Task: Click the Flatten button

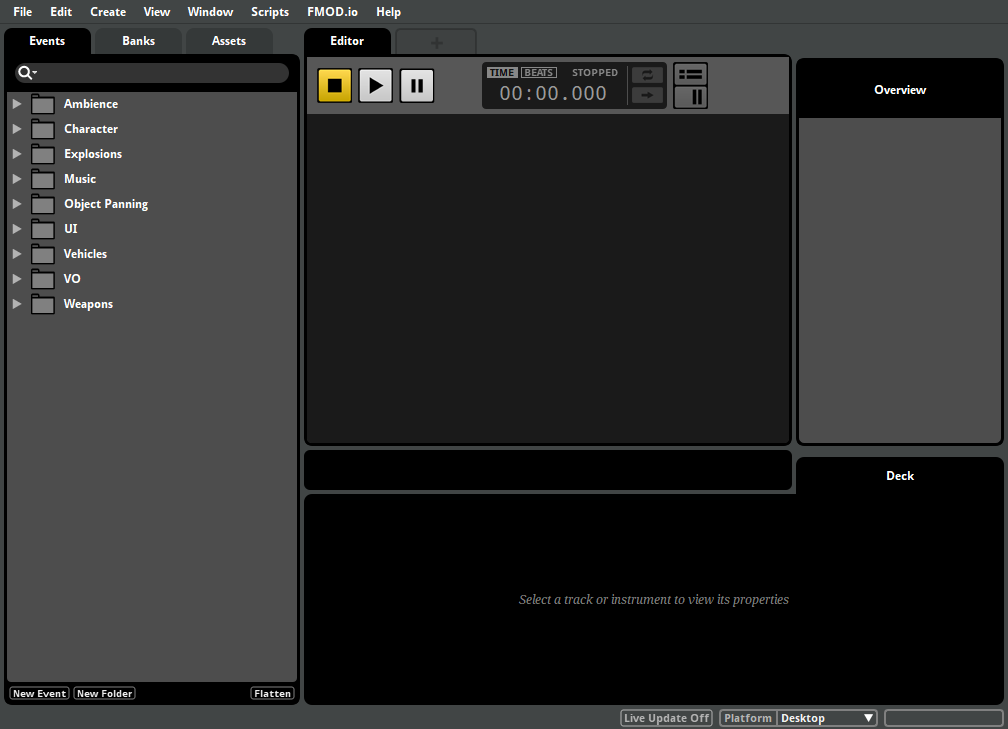Action: 273,693
